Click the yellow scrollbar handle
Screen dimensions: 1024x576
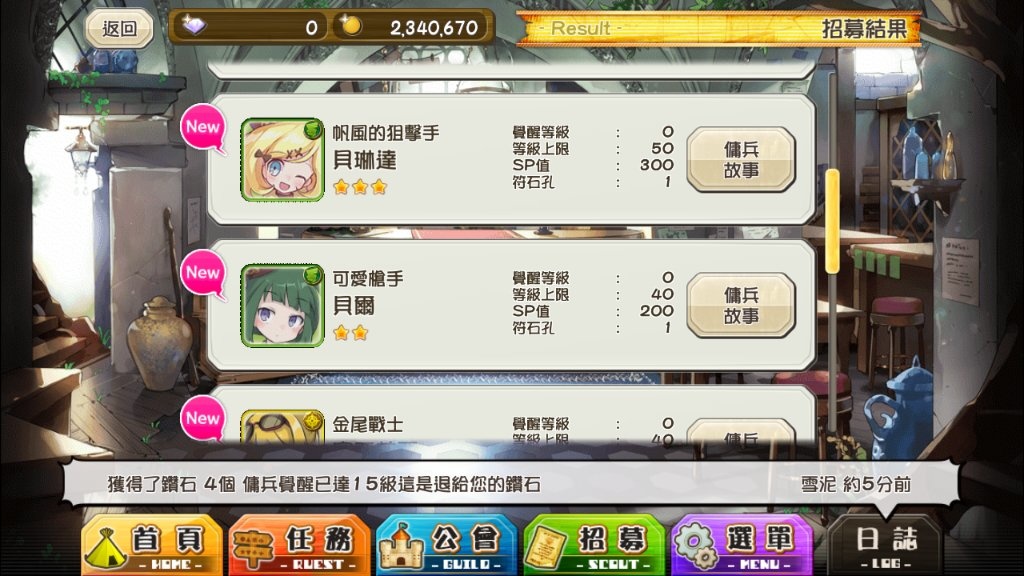(x=833, y=221)
